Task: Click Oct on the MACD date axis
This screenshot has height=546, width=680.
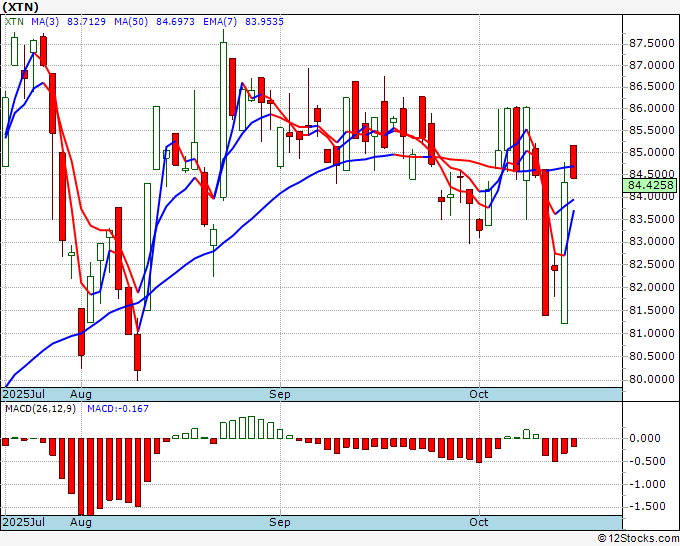Action: coord(479,522)
